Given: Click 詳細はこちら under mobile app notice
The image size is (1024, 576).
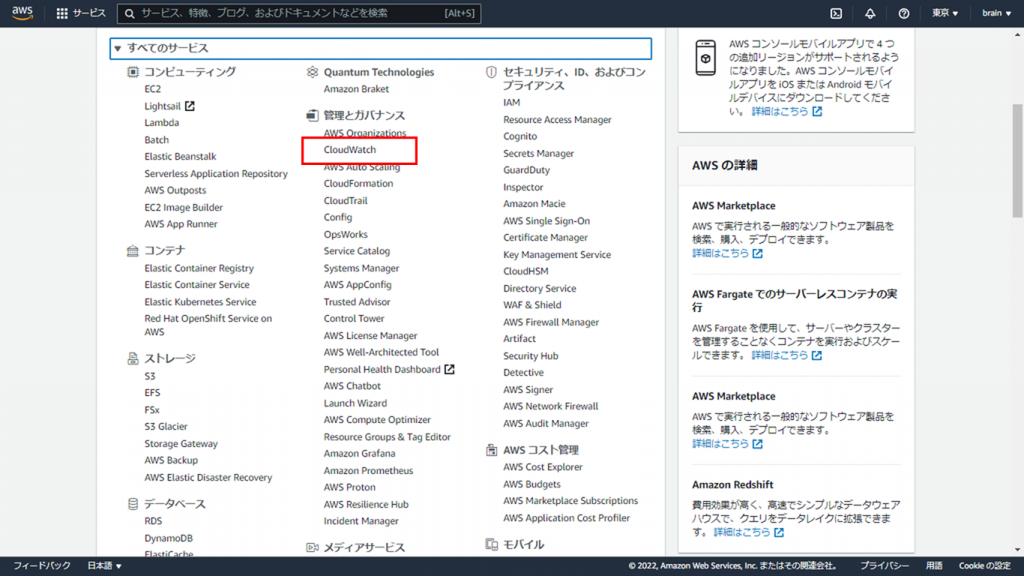Looking at the screenshot, I should click(x=786, y=112).
